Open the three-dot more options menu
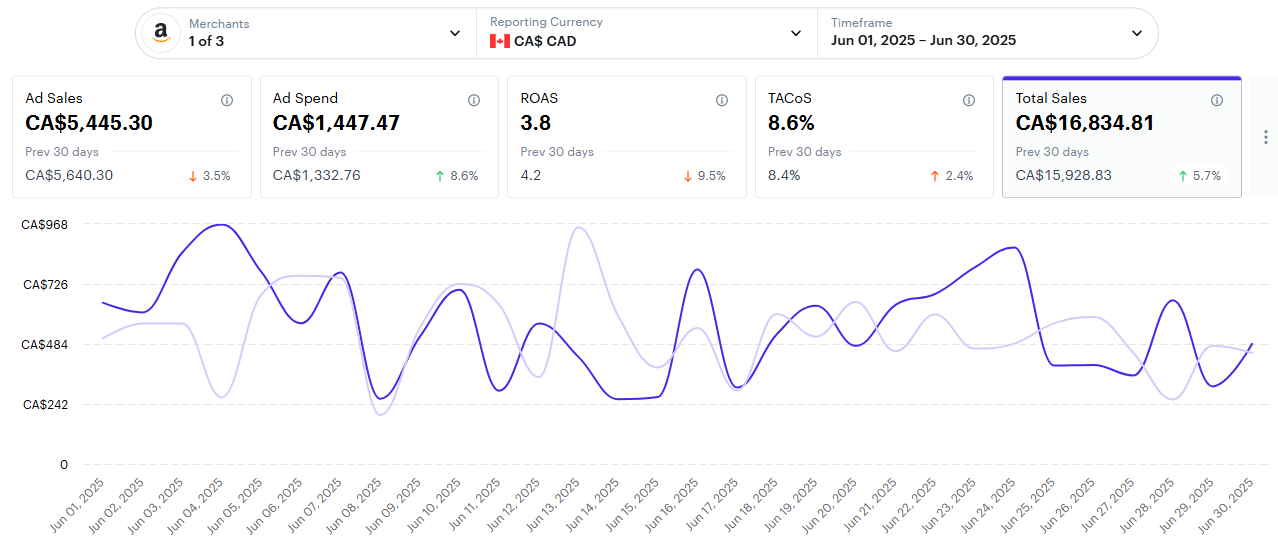The width and height of the screenshot is (1278, 545). (x=1266, y=137)
